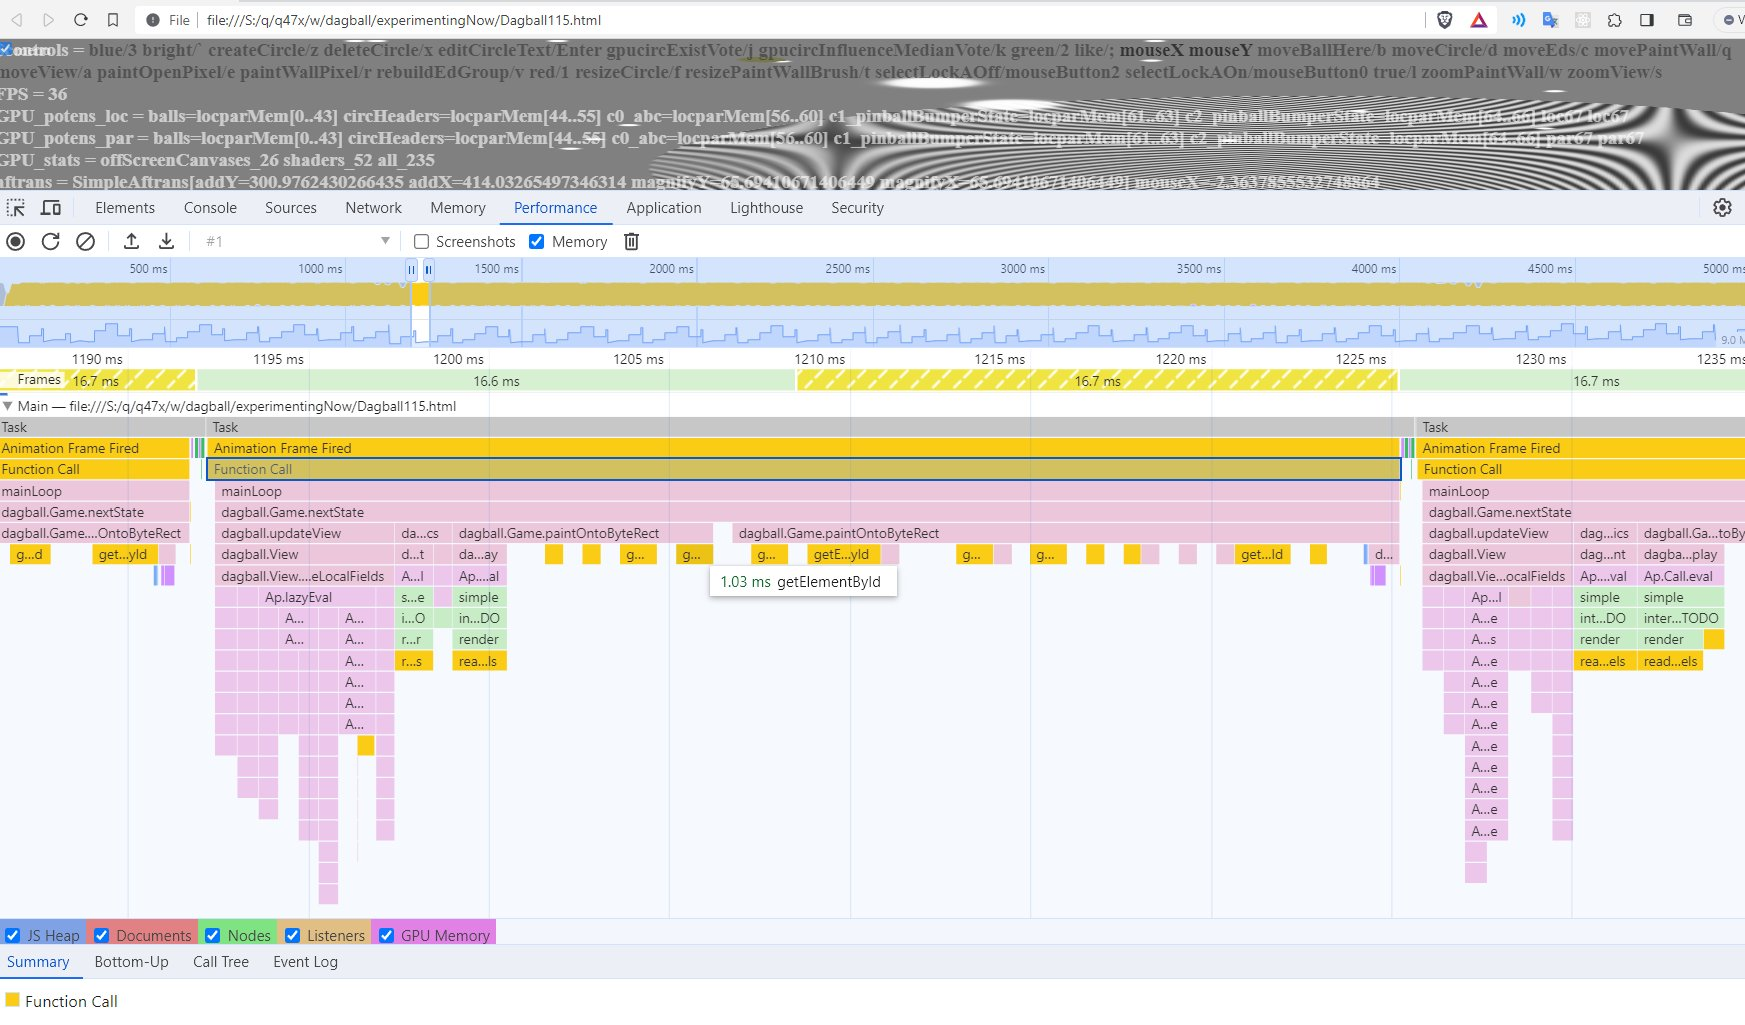This screenshot has width=1745, height=1025.
Task: Click the left overview timeline selection handle
Action: point(411,269)
